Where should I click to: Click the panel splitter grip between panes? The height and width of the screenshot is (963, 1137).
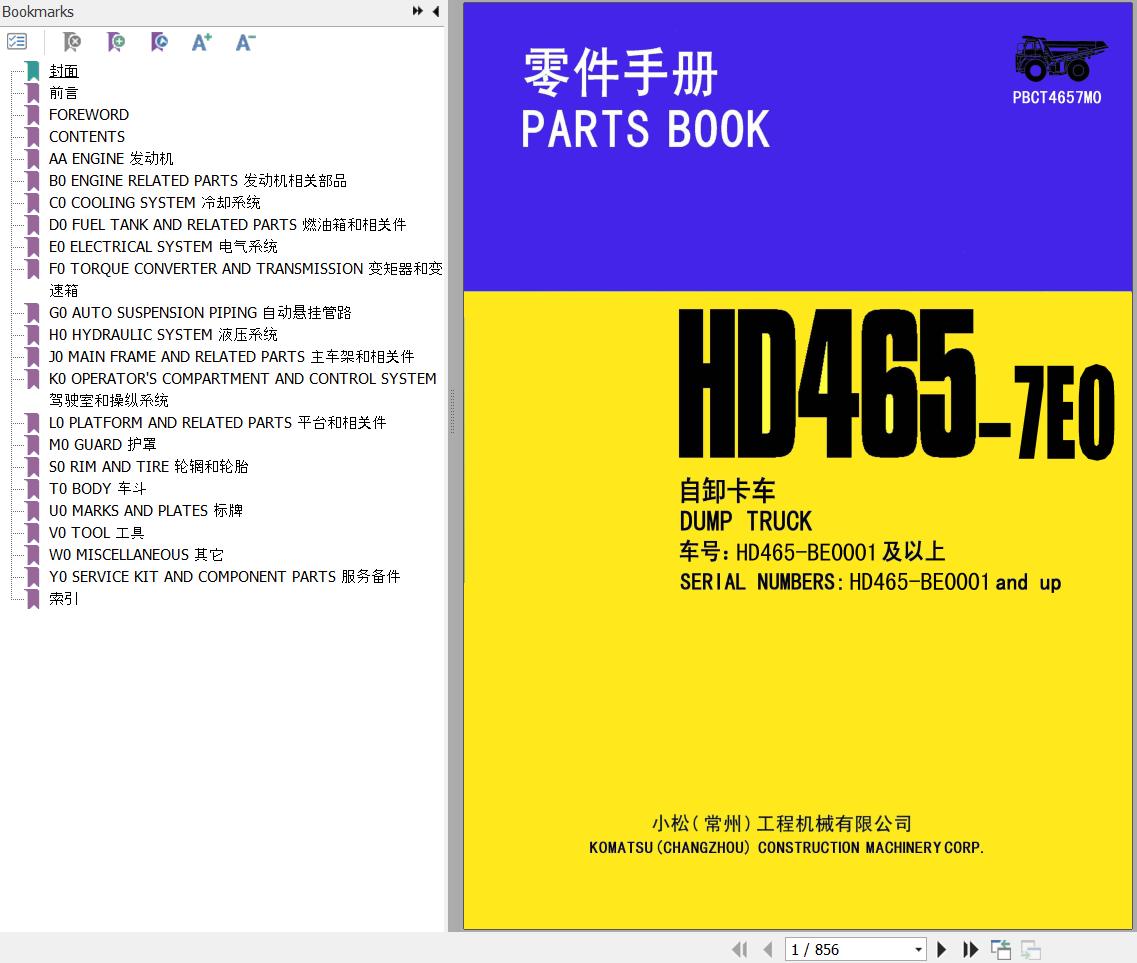452,412
